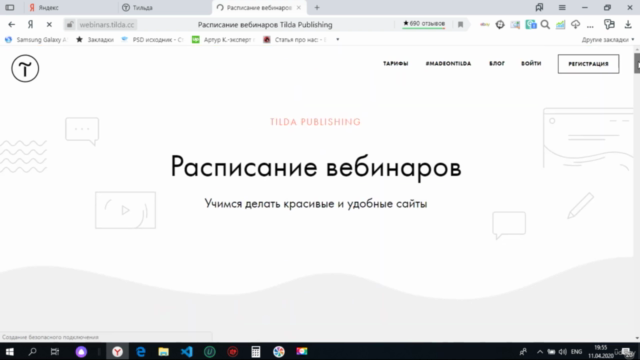
Task: Open the taskbar clock showing 19:55
Action: (x=600, y=351)
